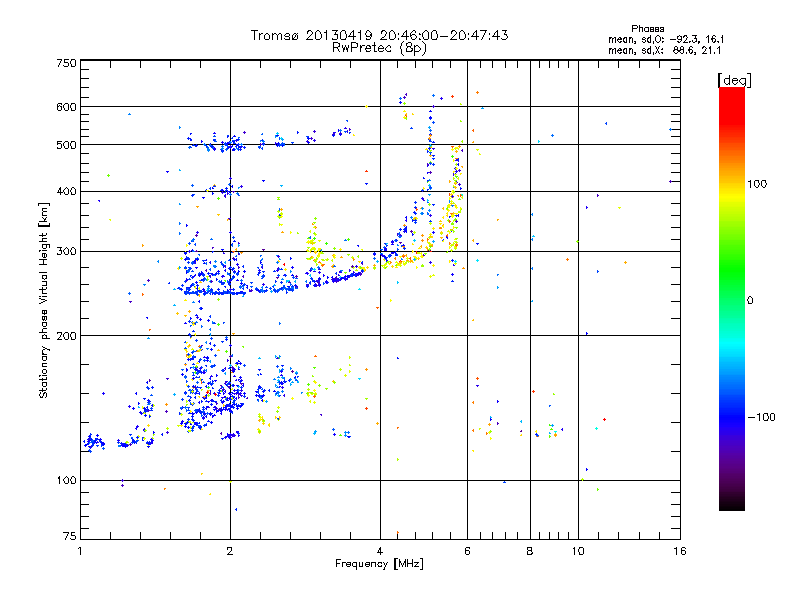Click the x-axis tick label "1"
Image resolution: width=800 pixels, height=600 pixels.
pyautogui.click(x=80, y=551)
